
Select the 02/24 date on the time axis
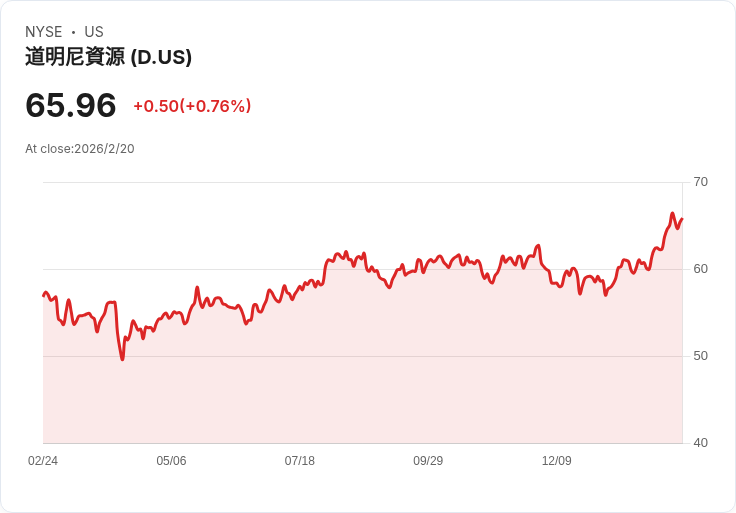43,461
